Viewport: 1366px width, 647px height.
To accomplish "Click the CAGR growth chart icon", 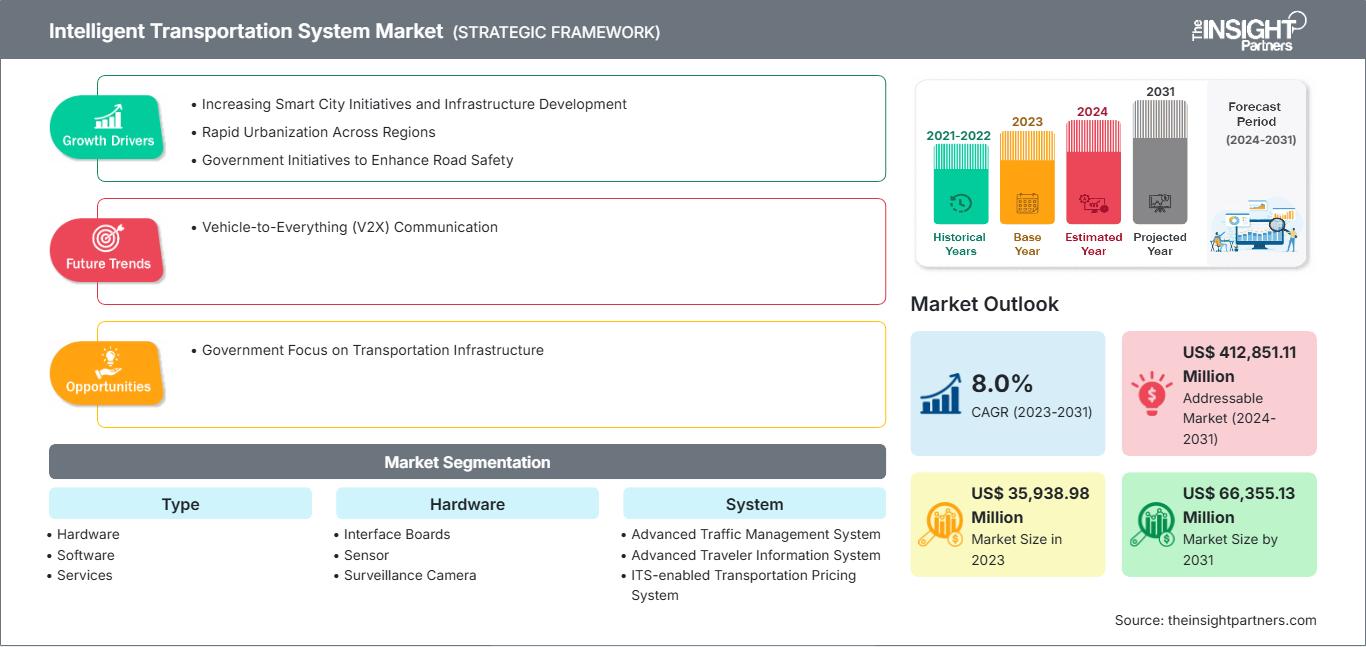I will click(941, 393).
